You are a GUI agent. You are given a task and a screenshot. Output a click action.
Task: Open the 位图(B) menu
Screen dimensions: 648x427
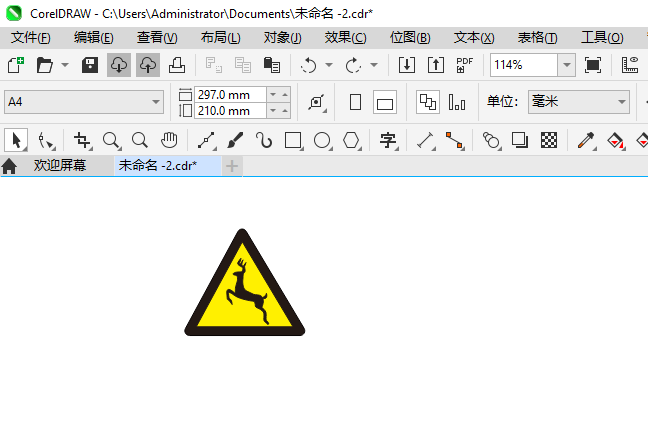click(410, 38)
